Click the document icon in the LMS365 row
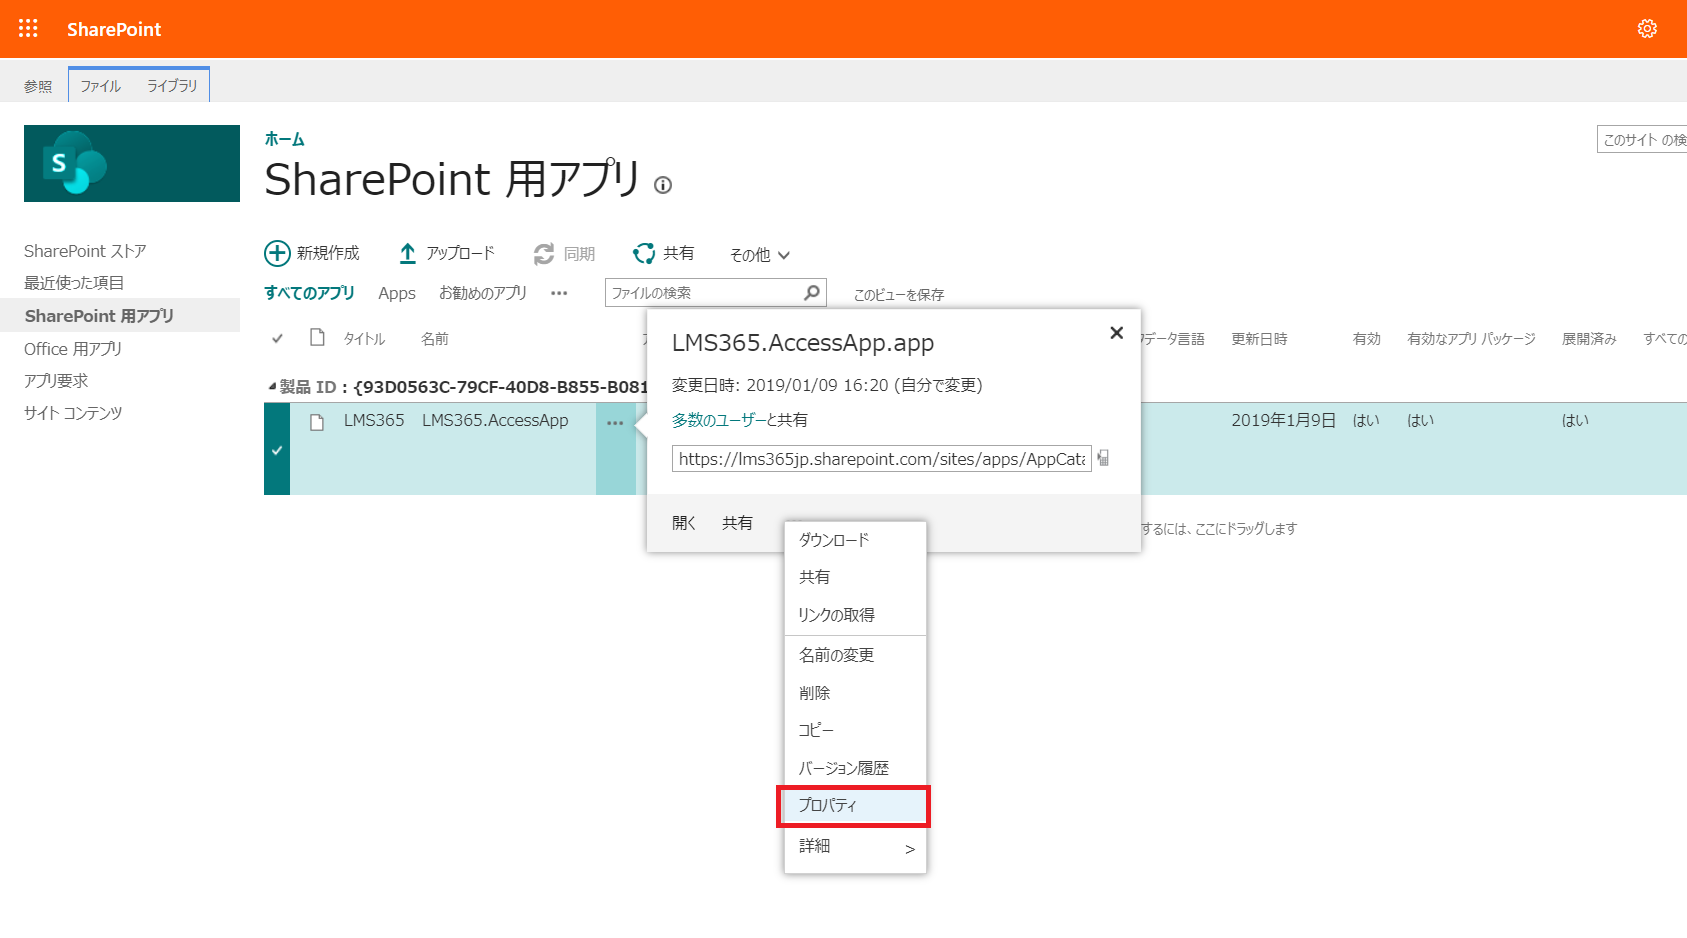 pyautogui.click(x=317, y=422)
